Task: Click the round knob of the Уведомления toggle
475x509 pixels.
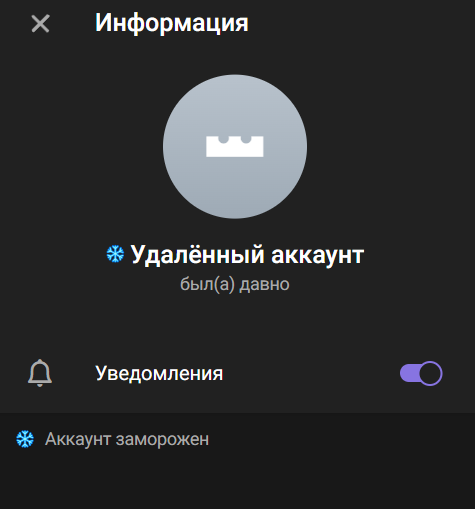Action: coord(430,373)
